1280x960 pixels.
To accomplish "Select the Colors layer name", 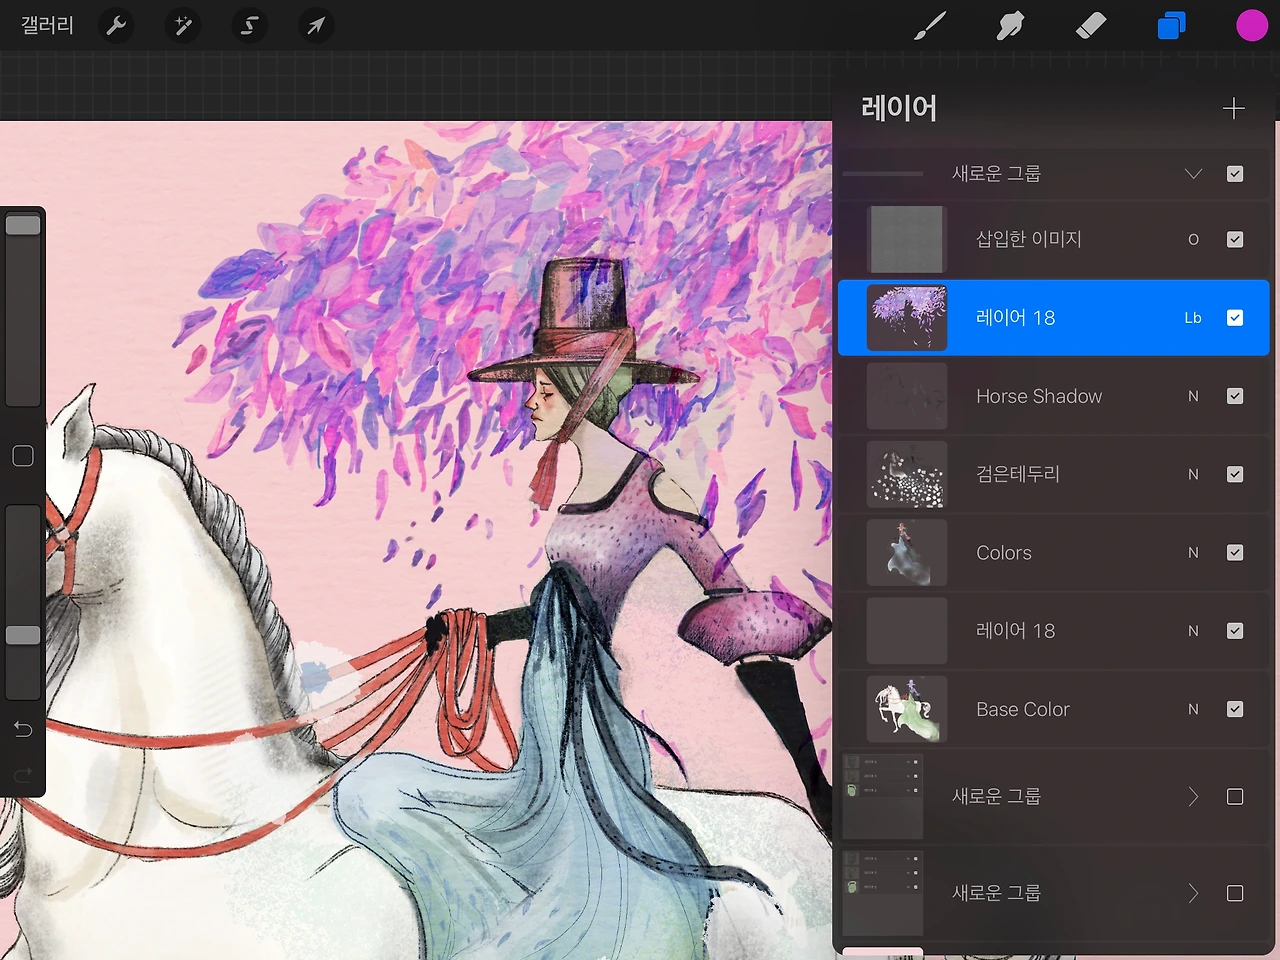I will [1004, 553].
